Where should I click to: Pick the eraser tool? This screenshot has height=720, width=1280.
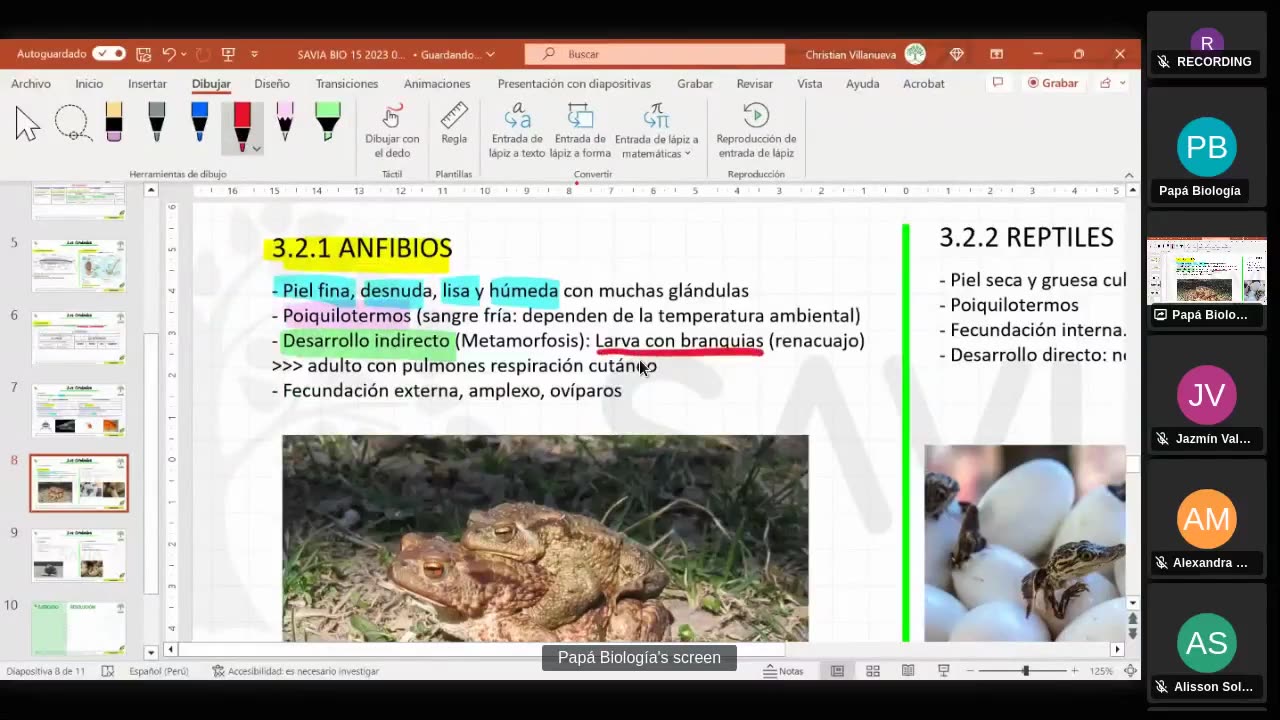114,122
